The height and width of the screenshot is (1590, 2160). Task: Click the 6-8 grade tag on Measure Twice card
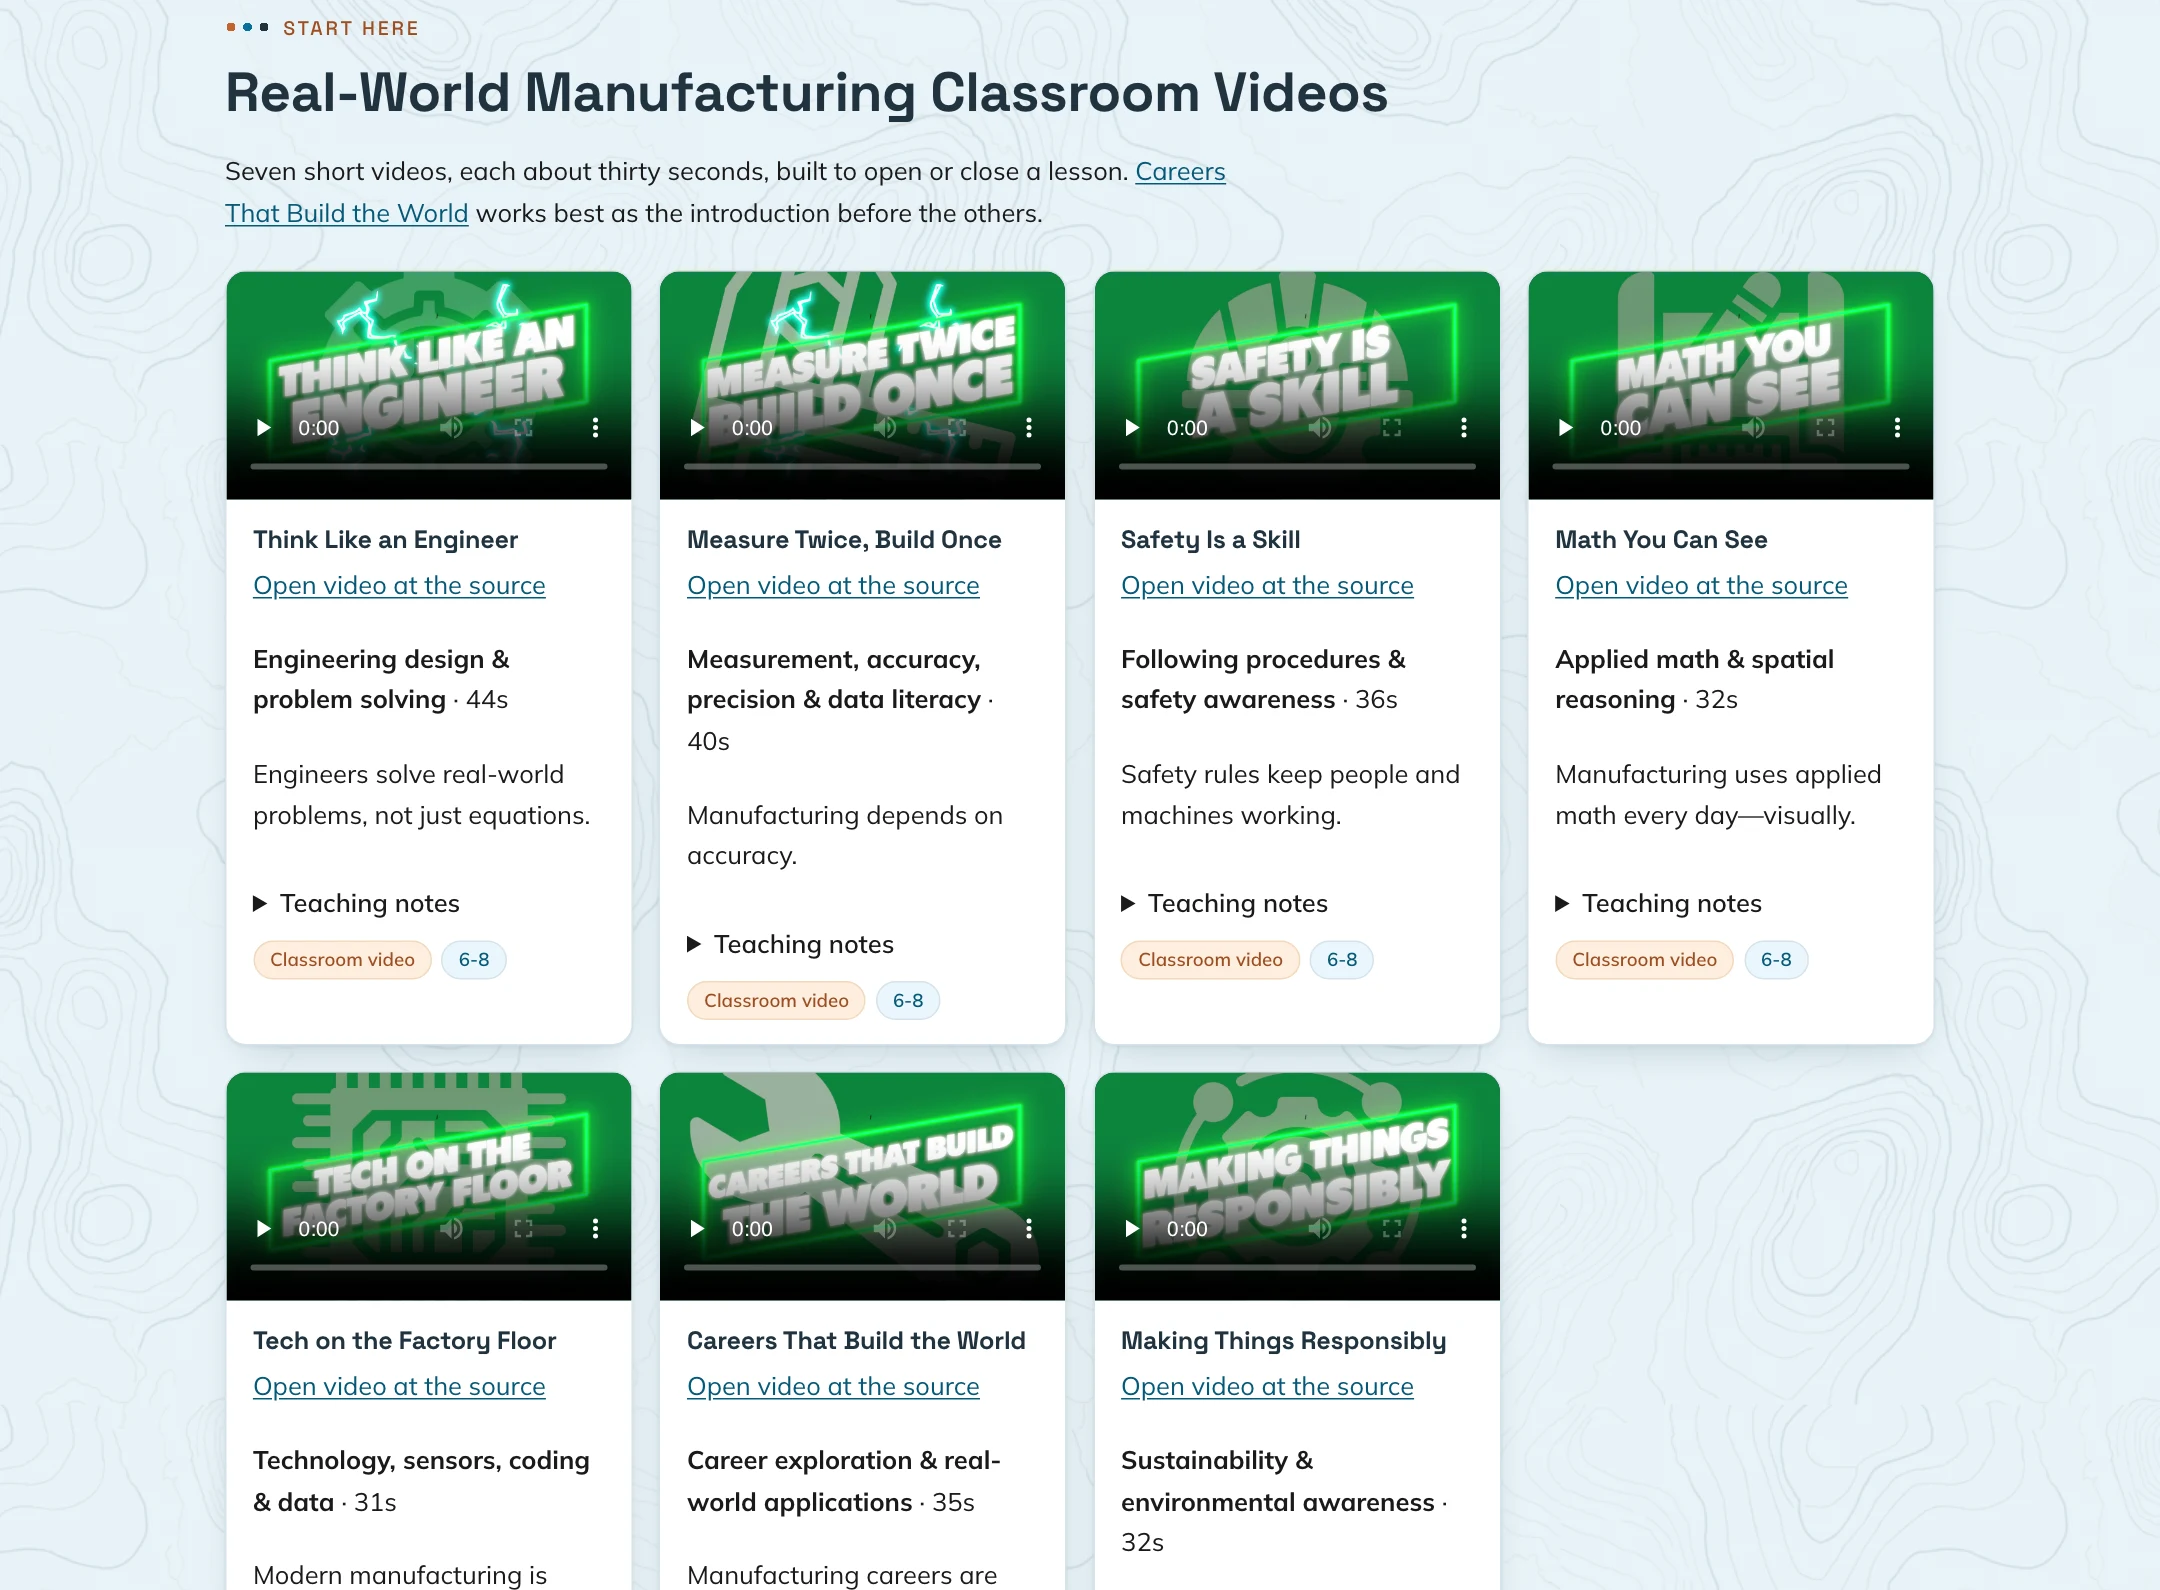coord(908,1001)
